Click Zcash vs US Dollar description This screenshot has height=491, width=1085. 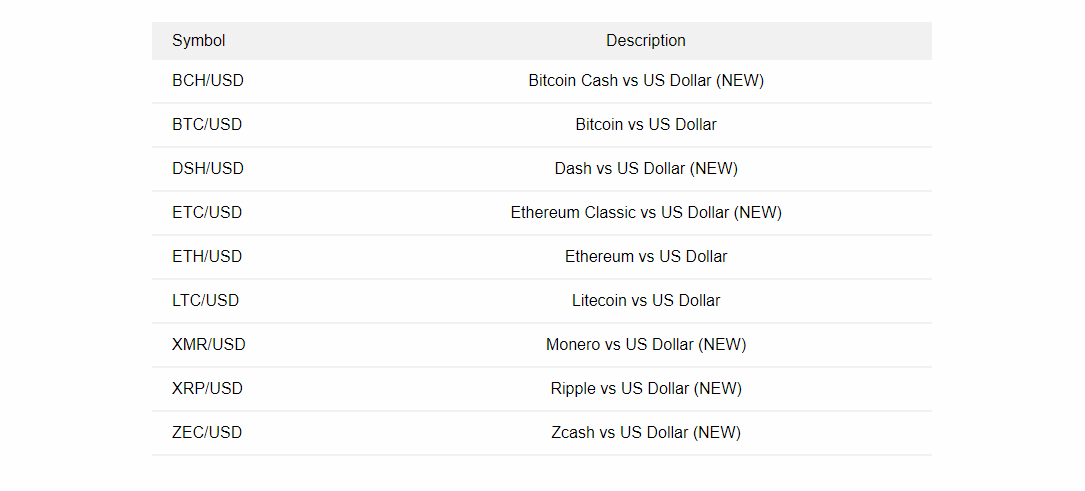646,433
